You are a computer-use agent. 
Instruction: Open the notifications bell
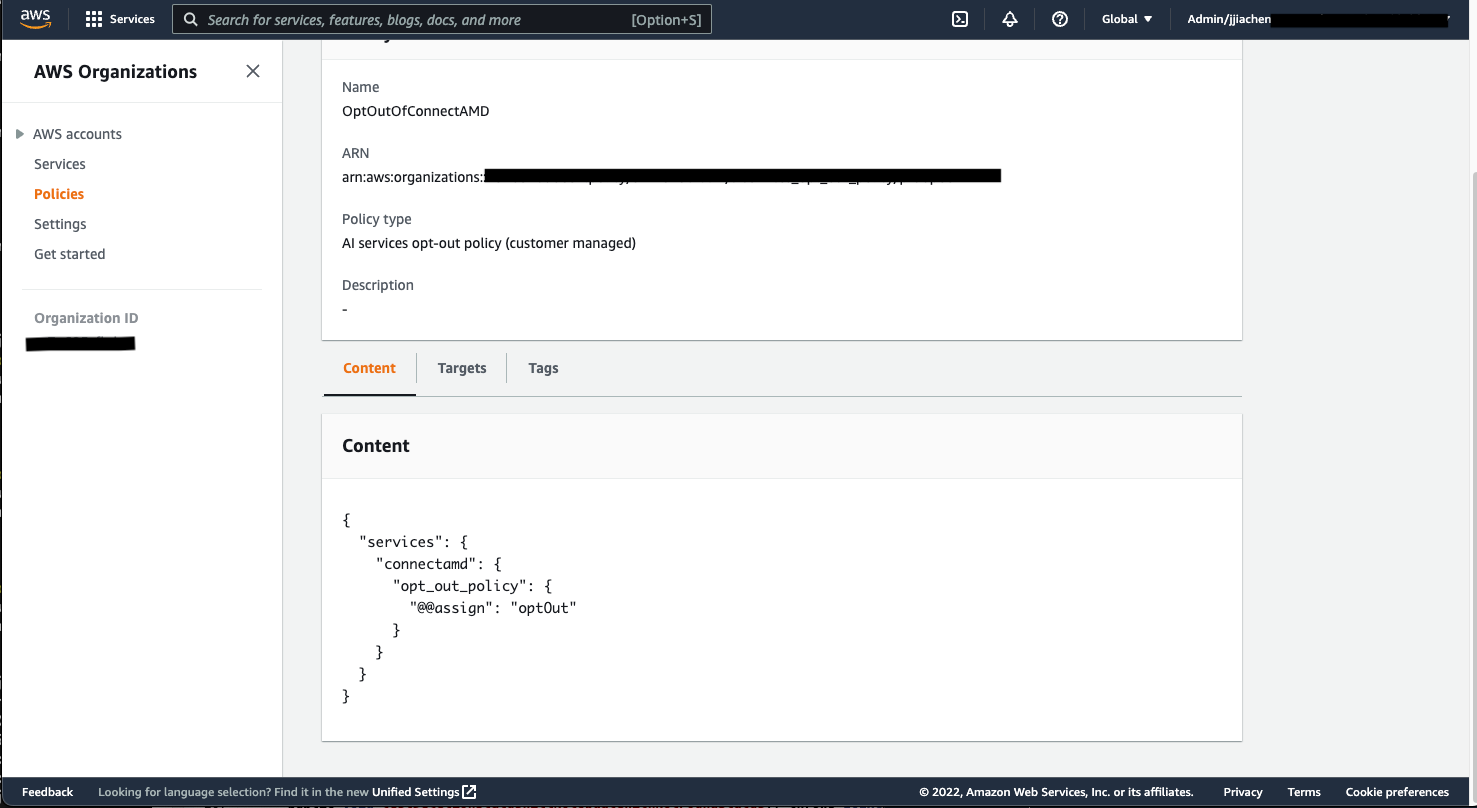pyautogui.click(x=1010, y=19)
